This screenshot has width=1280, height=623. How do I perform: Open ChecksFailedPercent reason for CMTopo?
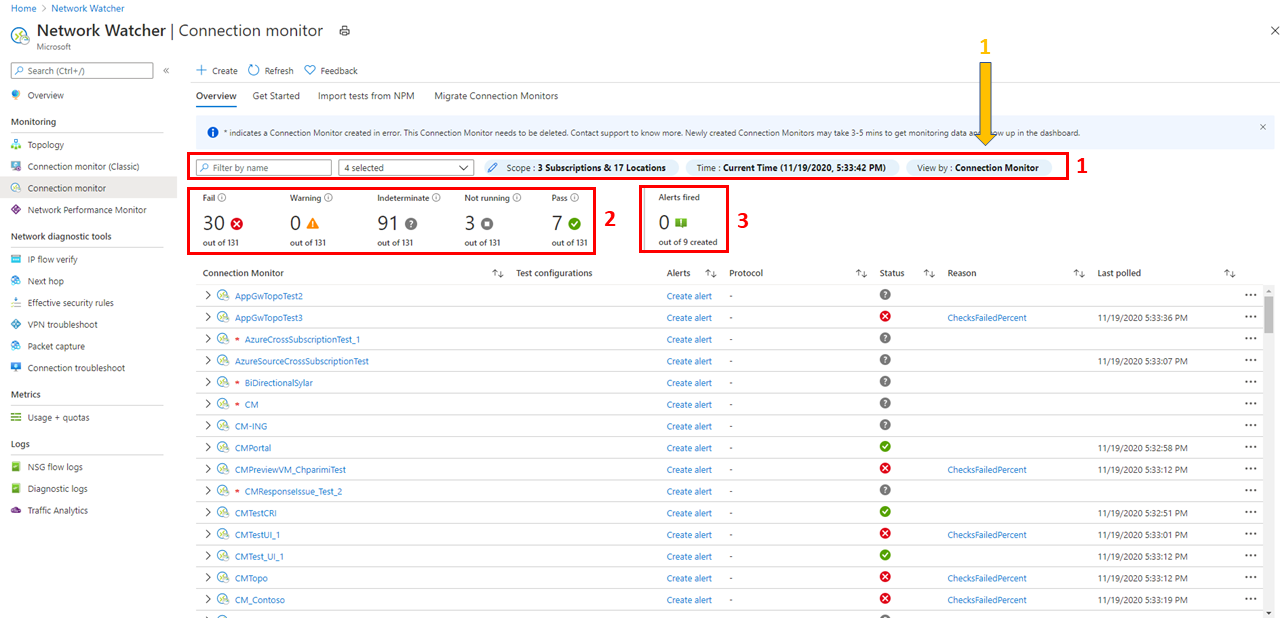tap(986, 578)
